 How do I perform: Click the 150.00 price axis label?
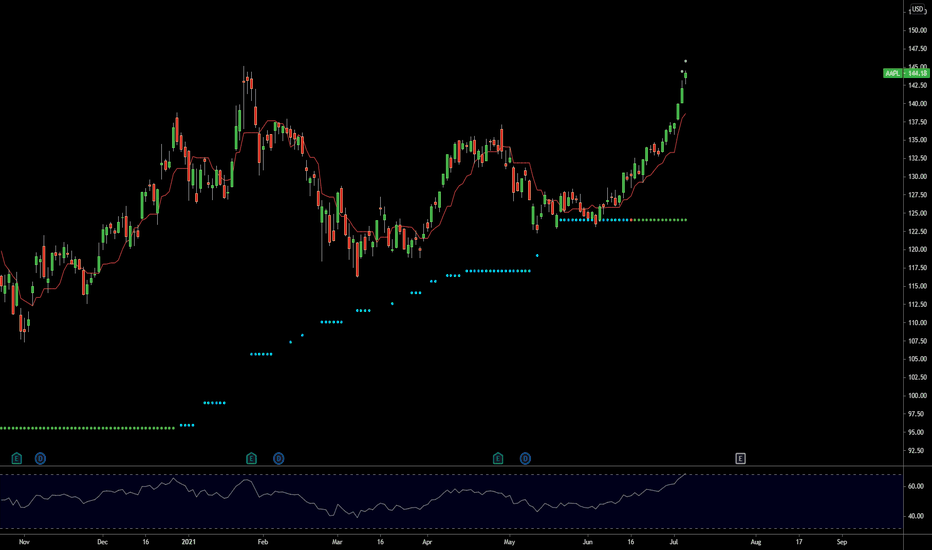(x=917, y=30)
